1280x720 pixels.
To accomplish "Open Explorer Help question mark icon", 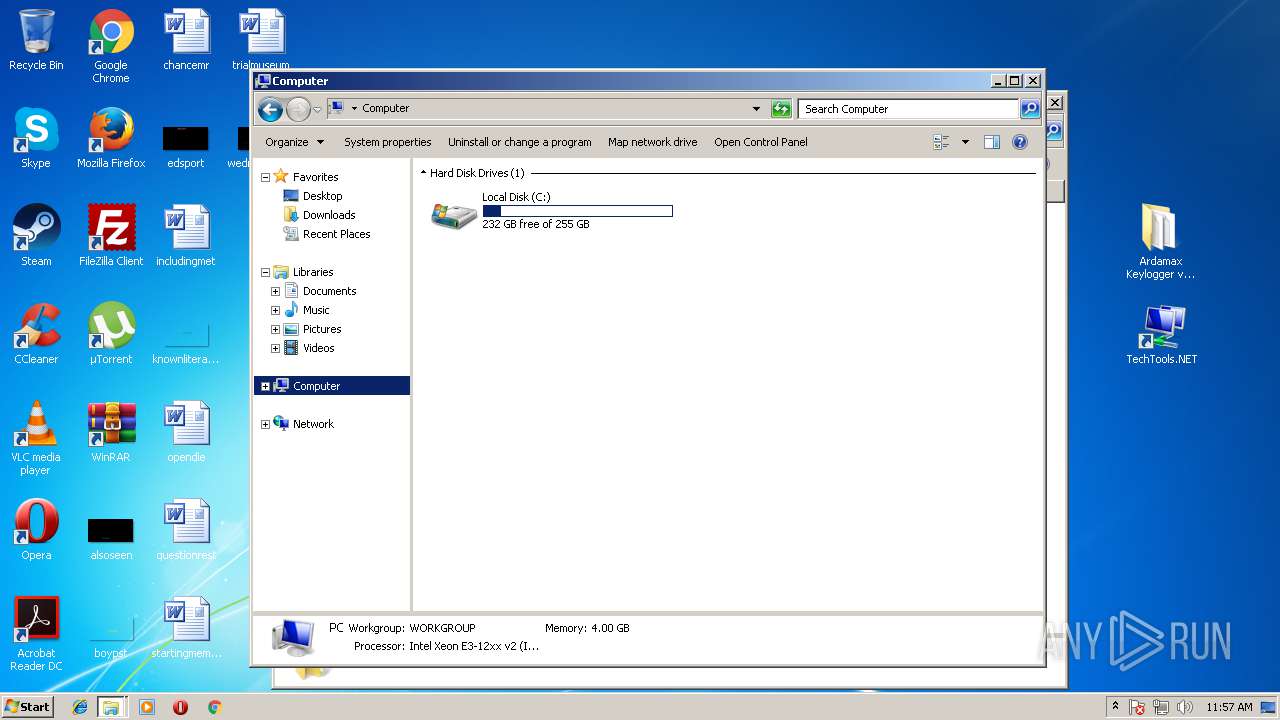I will tap(1020, 142).
